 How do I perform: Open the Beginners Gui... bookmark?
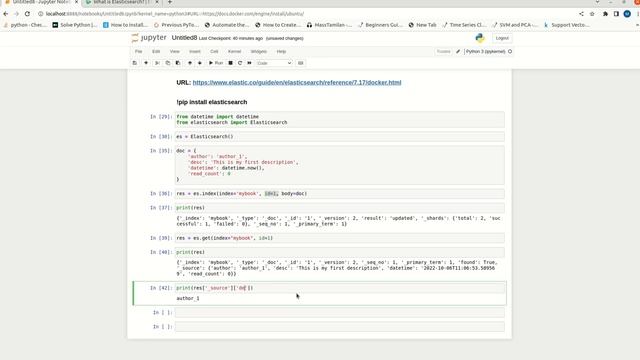coord(380,25)
